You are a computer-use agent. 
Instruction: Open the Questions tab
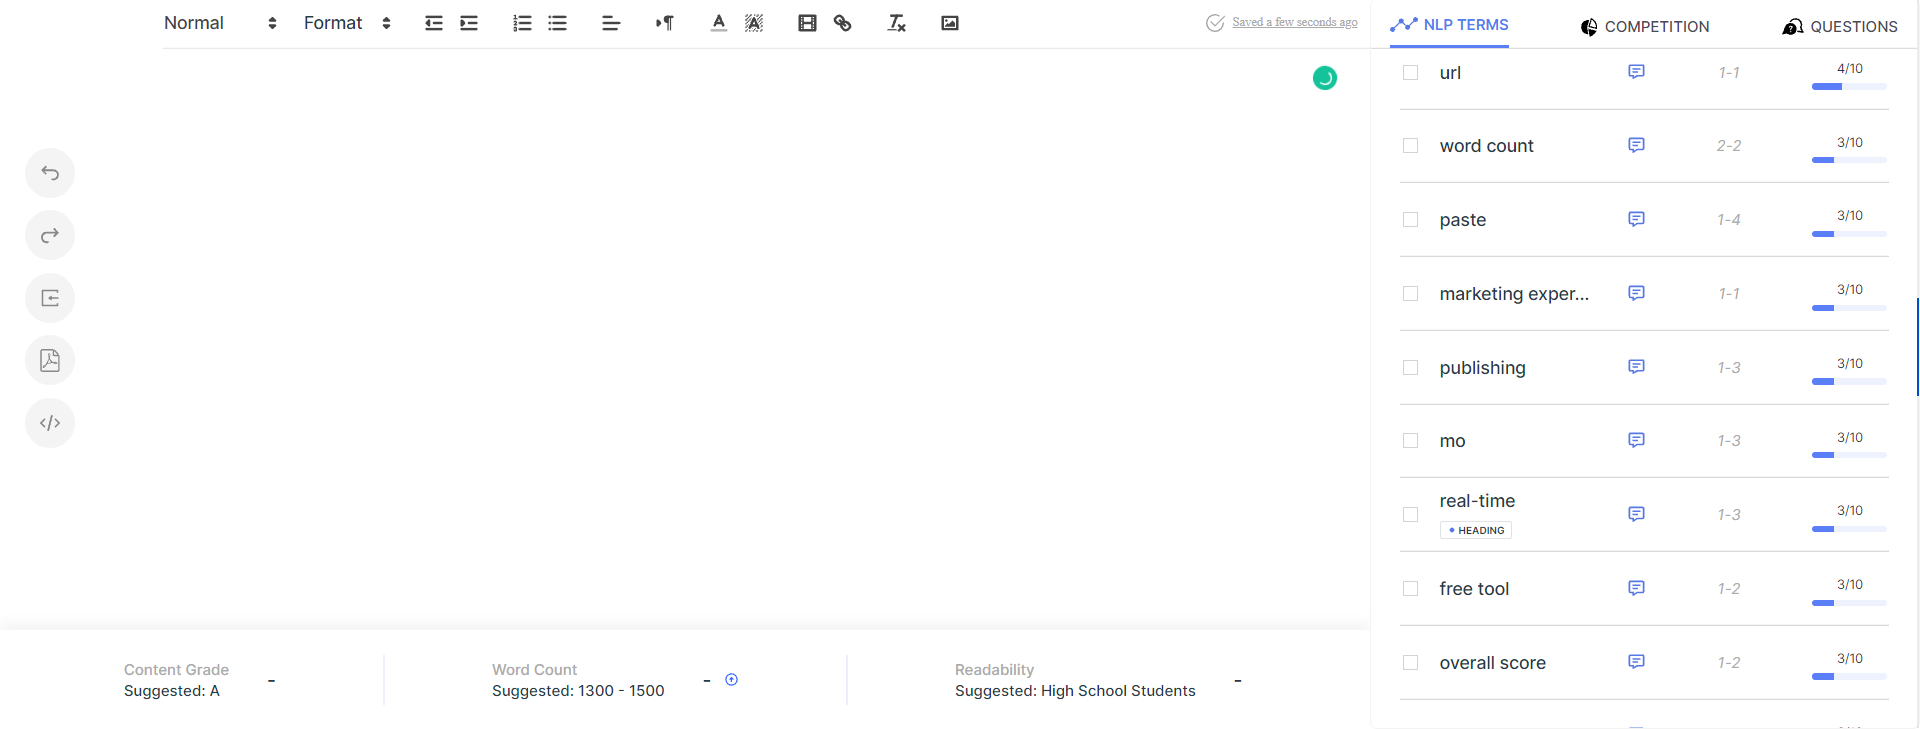tap(1840, 27)
